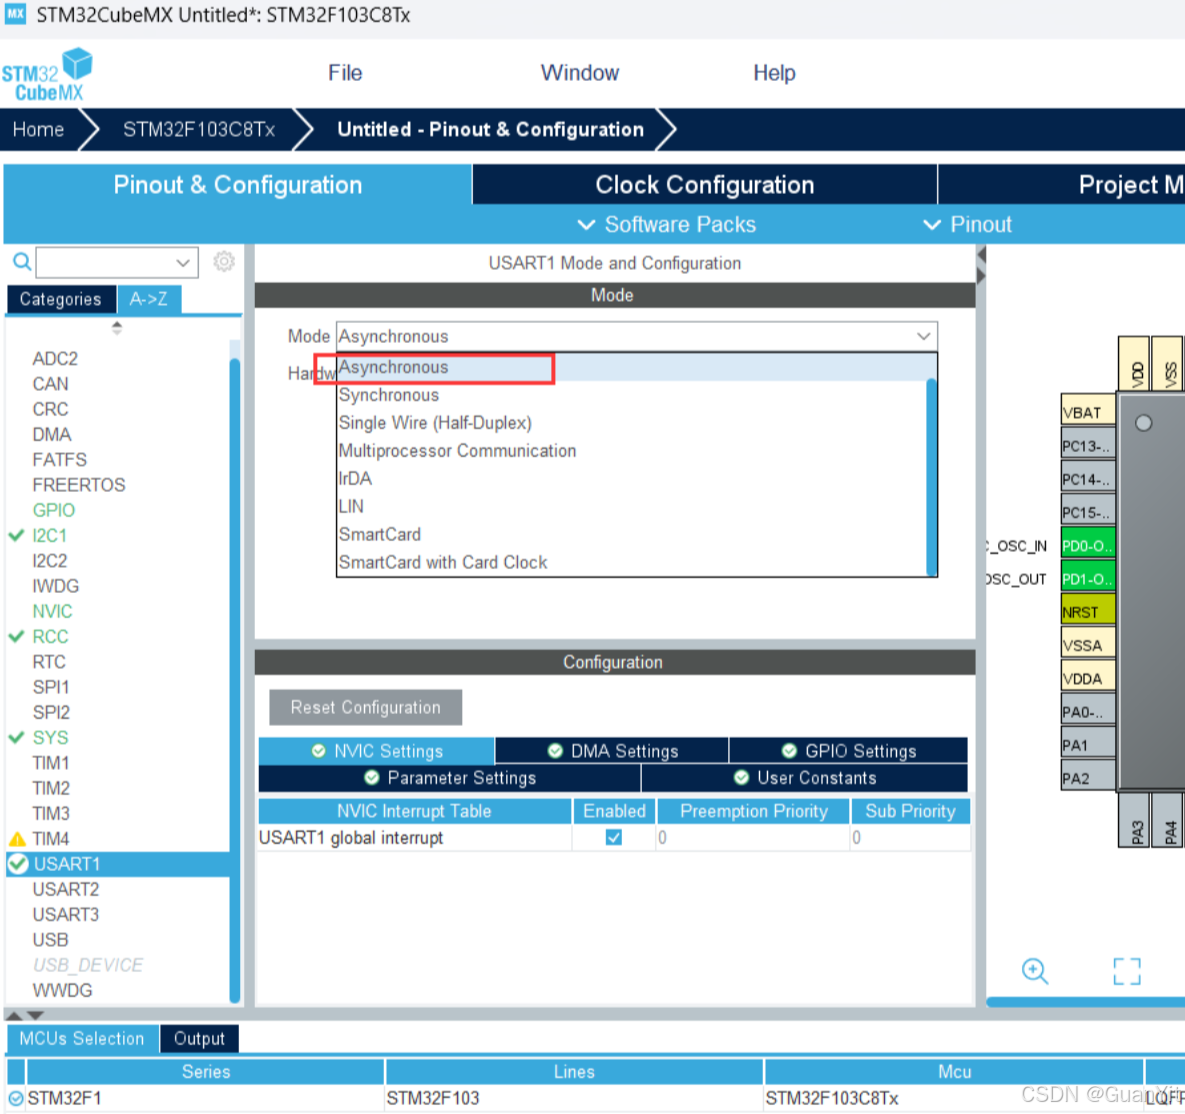Click the STM32CubeMX logo icon
This screenshot has height=1114, width=1185.
pyautogui.click(x=47, y=74)
